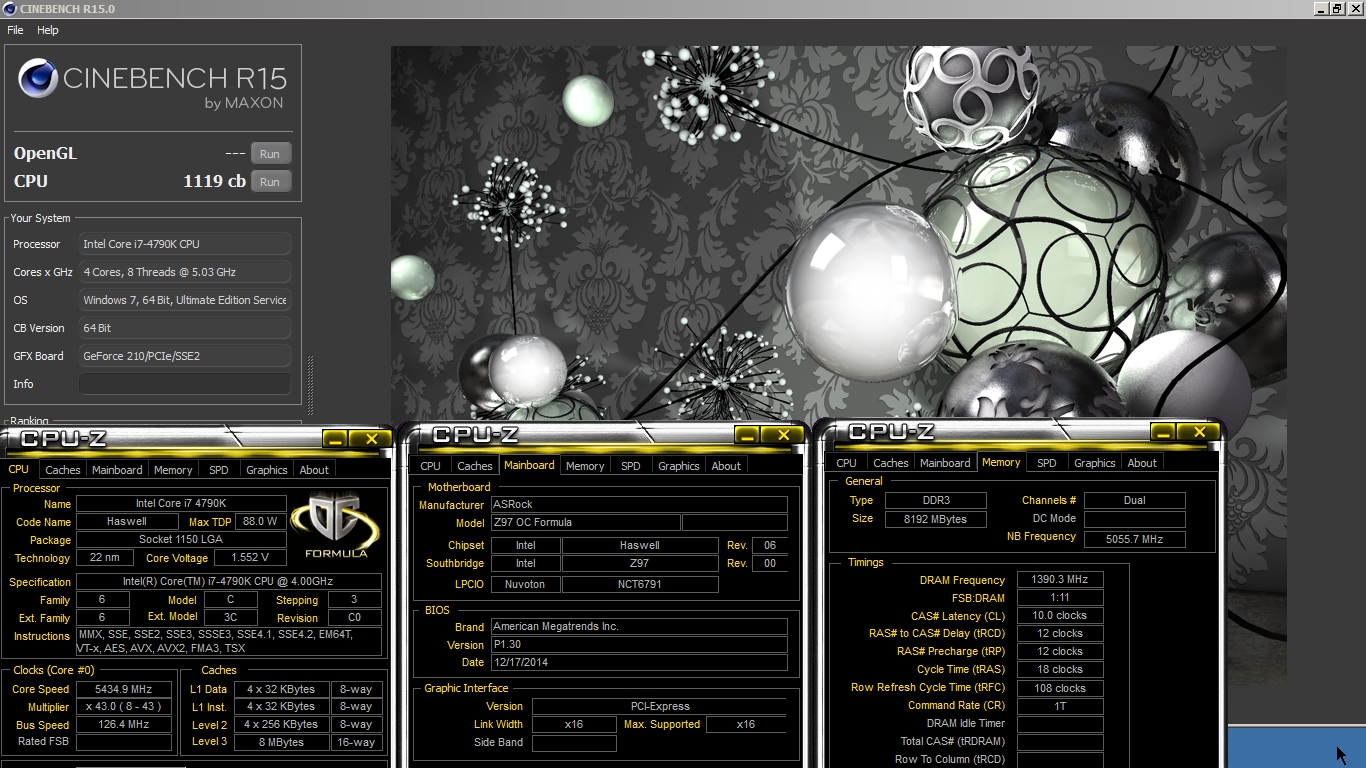1366x768 pixels.
Task: Click the Row Refresh Cycle Time 108 clocks value
Action: coord(1060,688)
